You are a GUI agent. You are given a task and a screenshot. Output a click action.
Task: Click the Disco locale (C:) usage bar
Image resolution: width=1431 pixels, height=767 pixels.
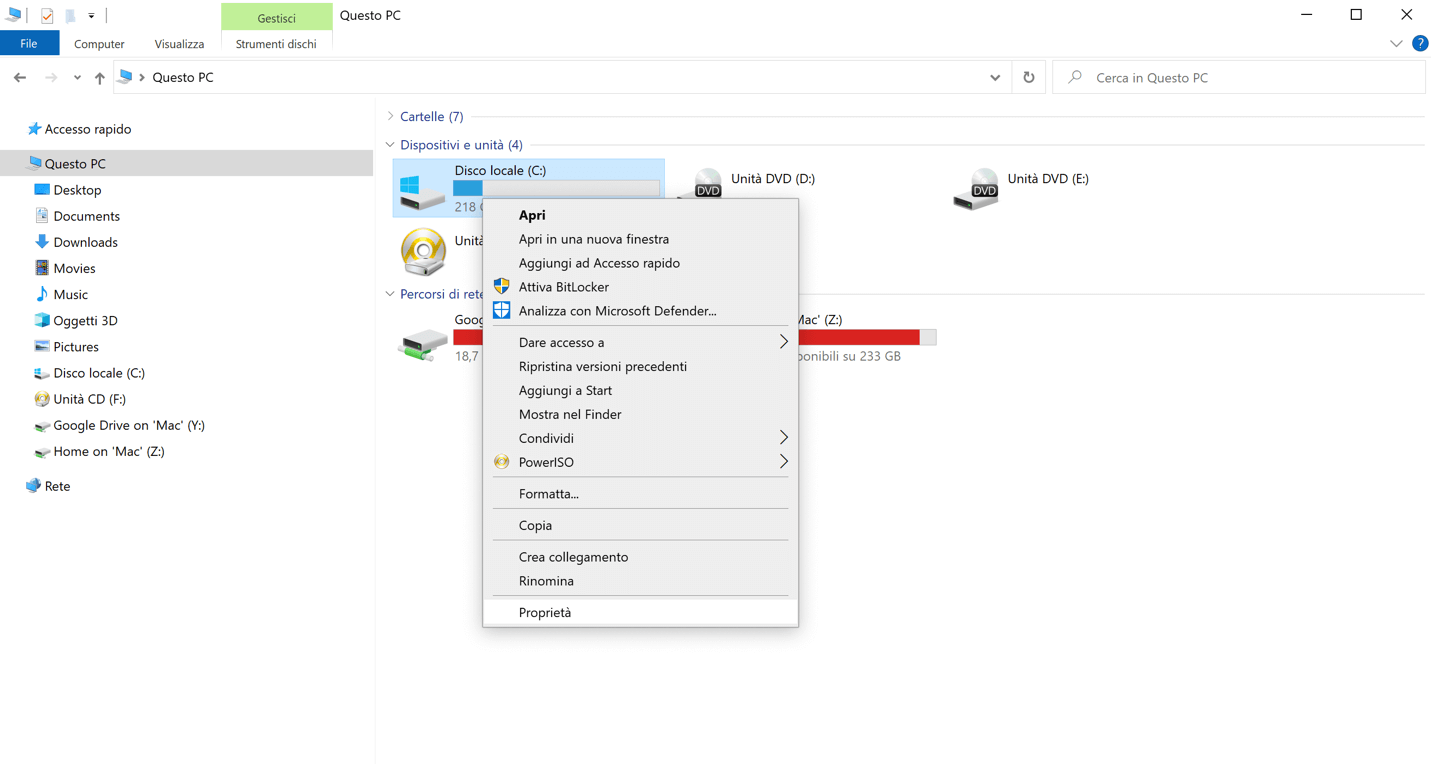pos(556,189)
